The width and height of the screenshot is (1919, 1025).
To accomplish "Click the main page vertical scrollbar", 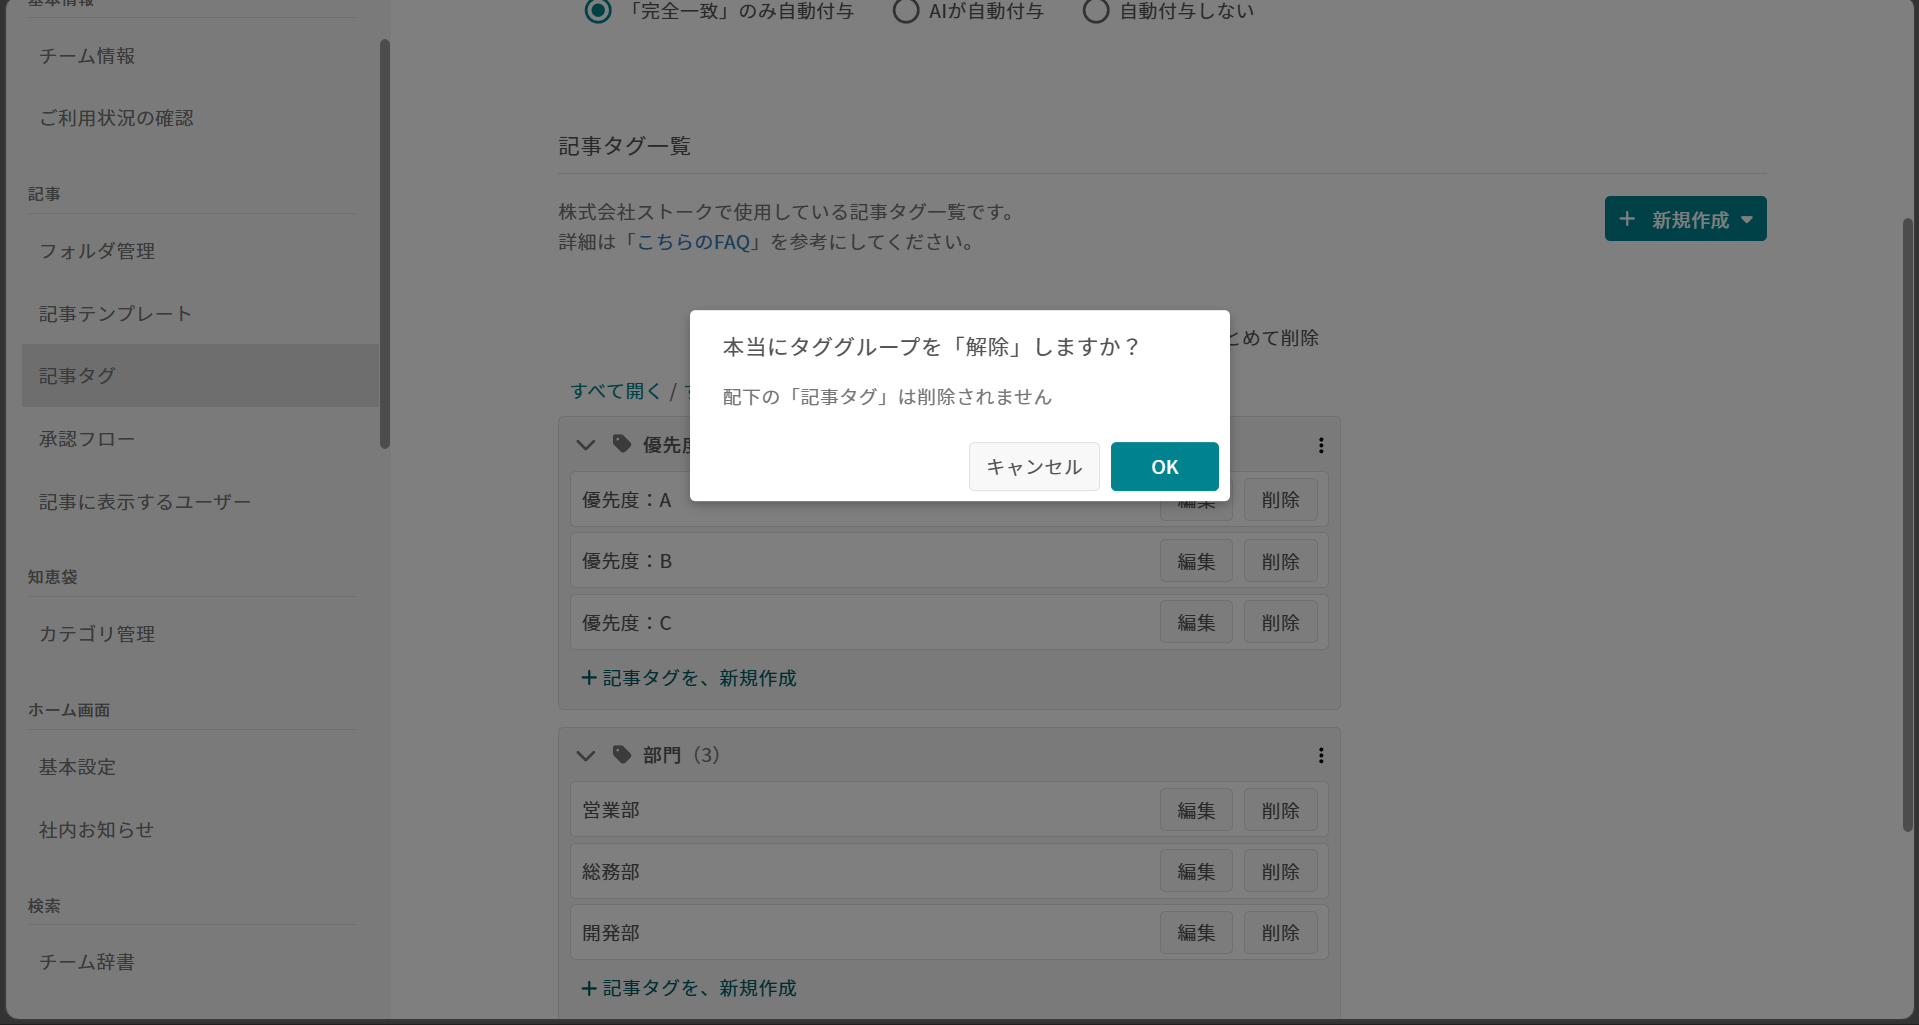I will click(1908, 524).
